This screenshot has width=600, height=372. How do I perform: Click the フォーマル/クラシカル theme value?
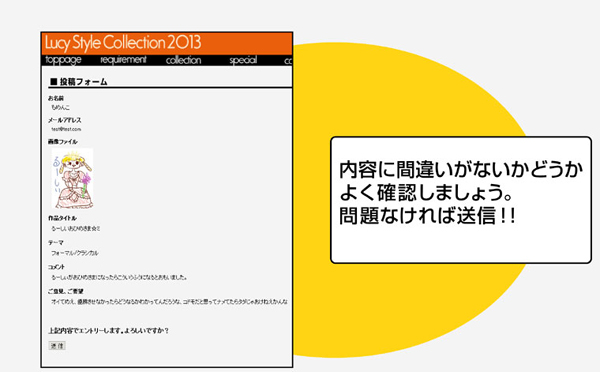tap(75, 253)
